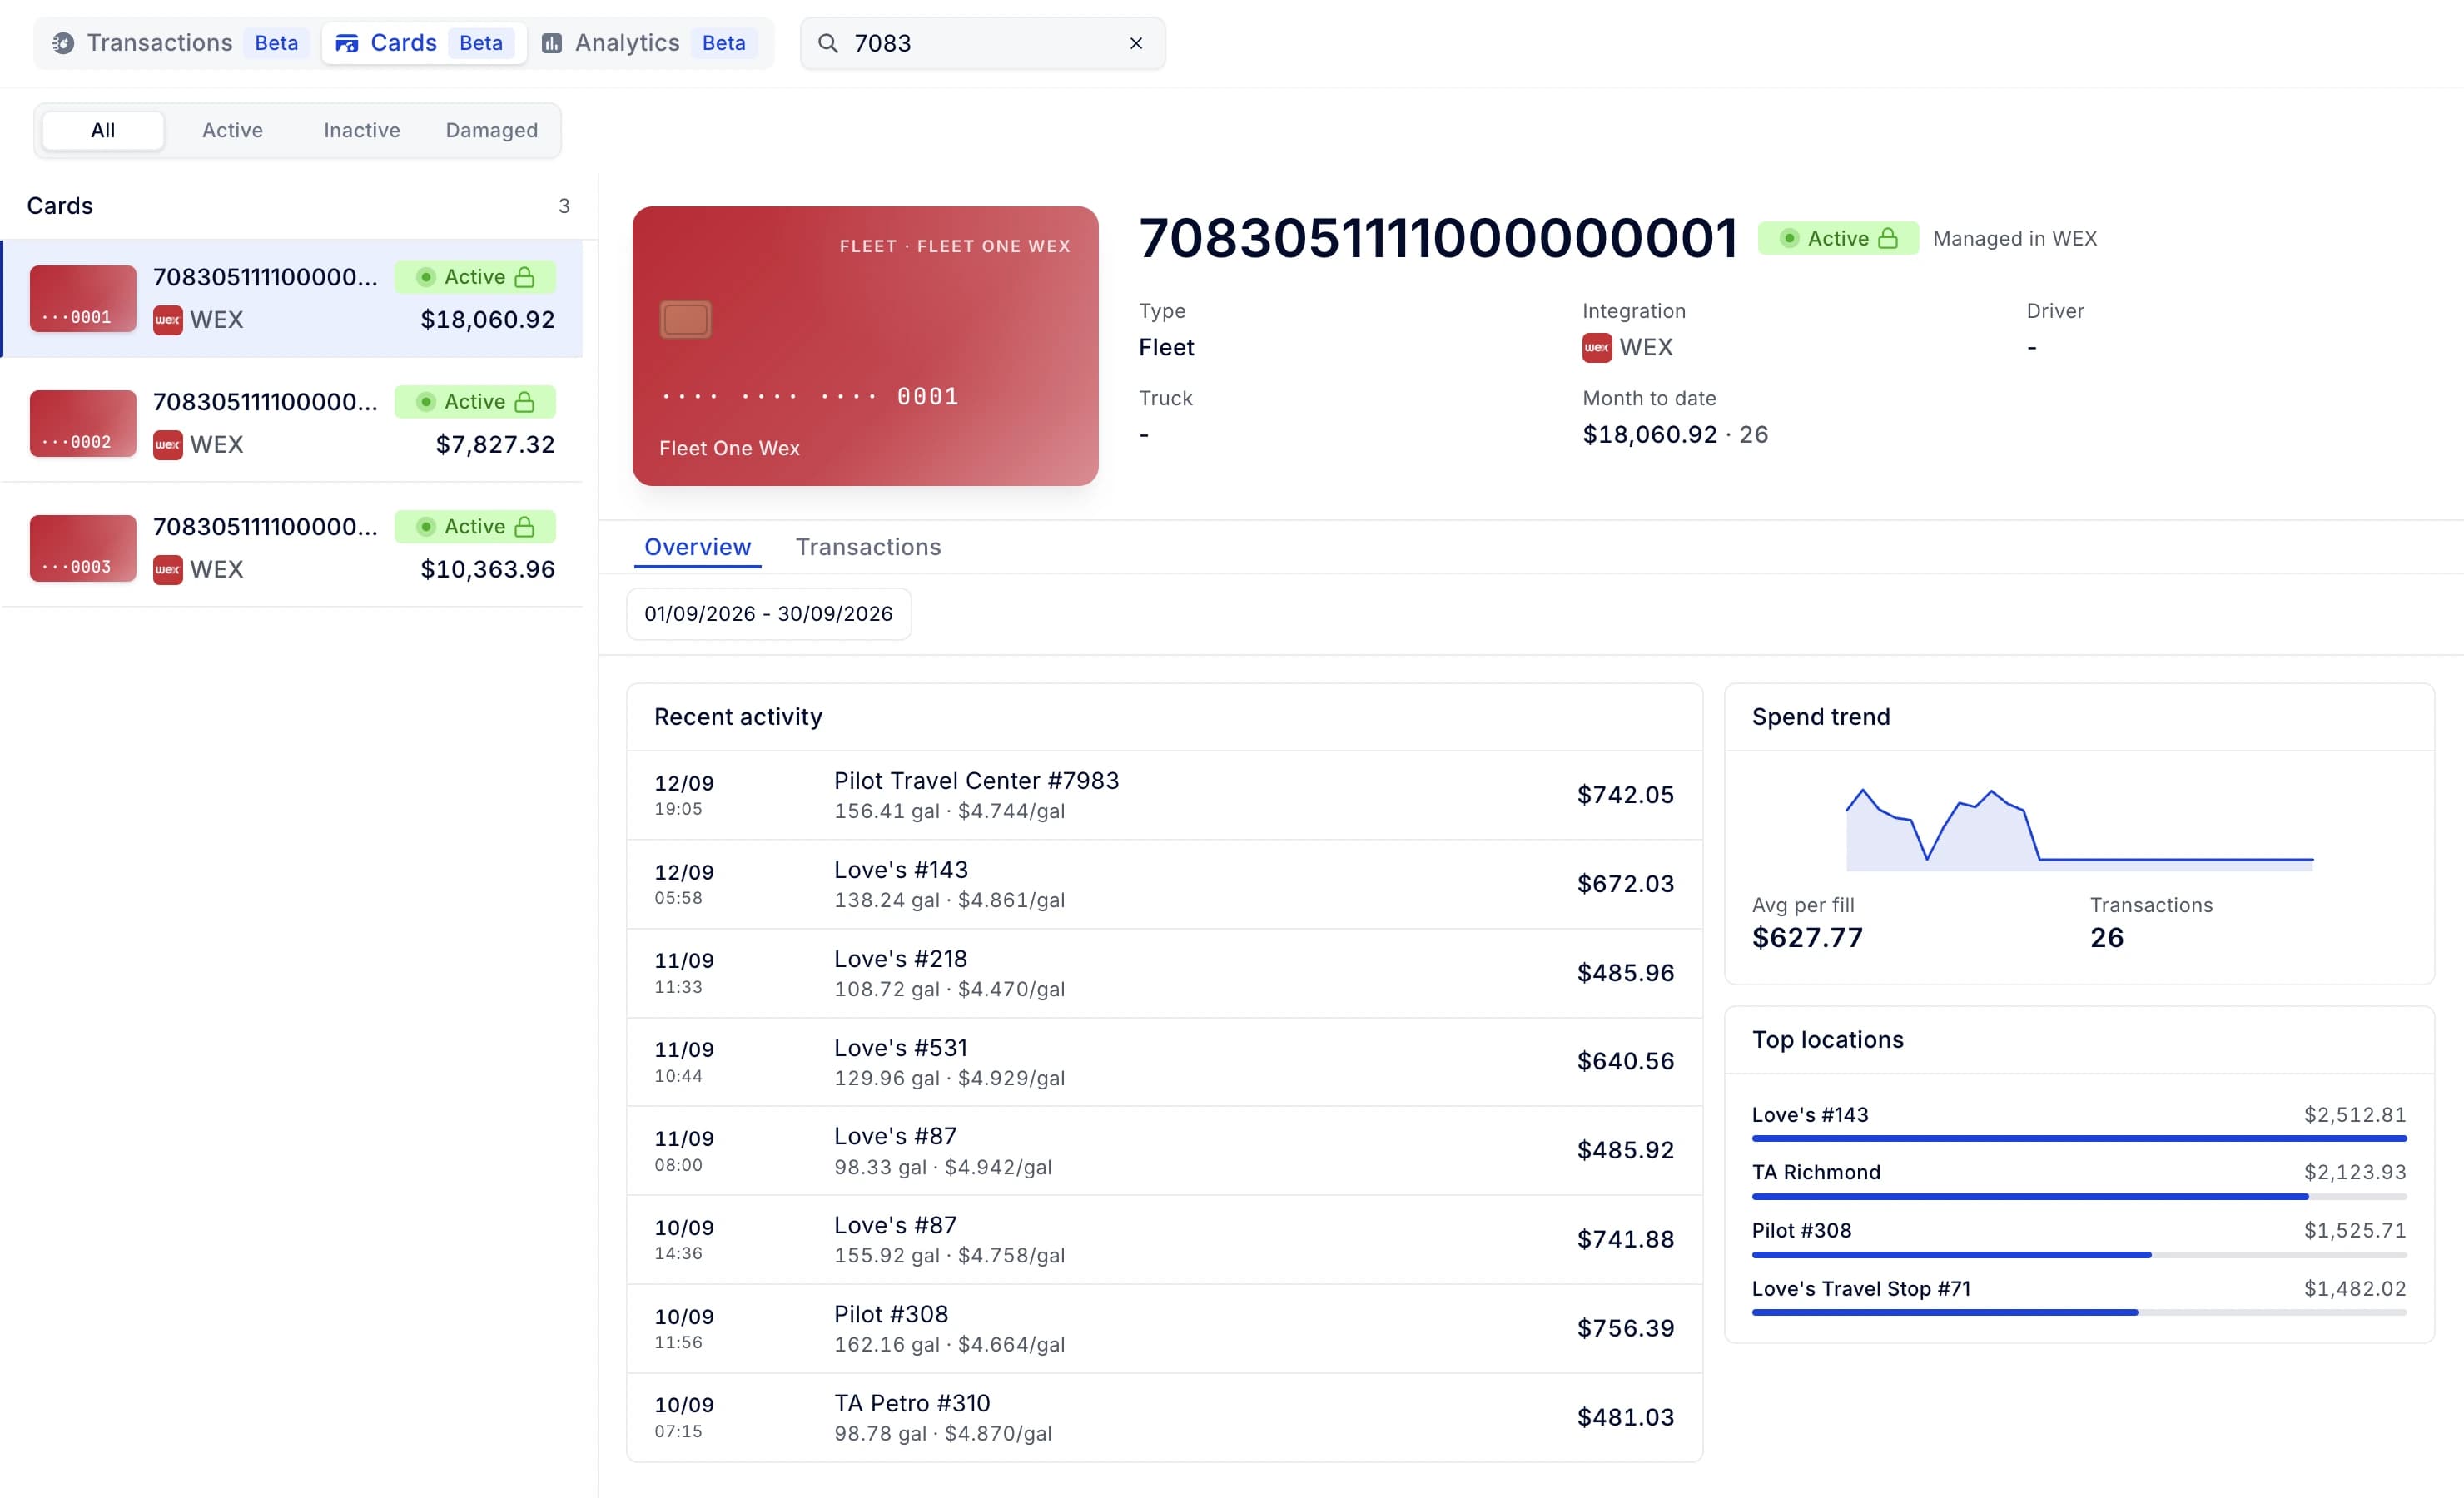Viewport: 2464px width, 1498px height.
Task: Filter cards by All
Action: (x=103, y=130)
